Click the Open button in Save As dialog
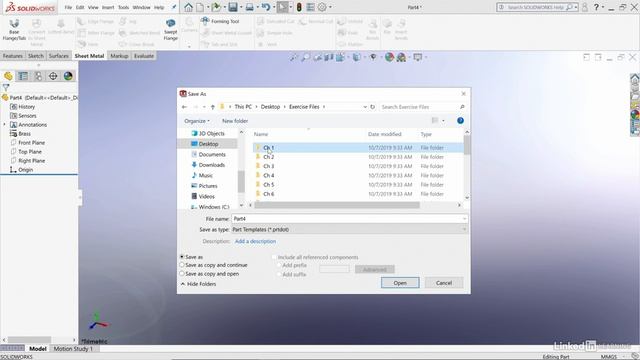 tap(400, 283)
